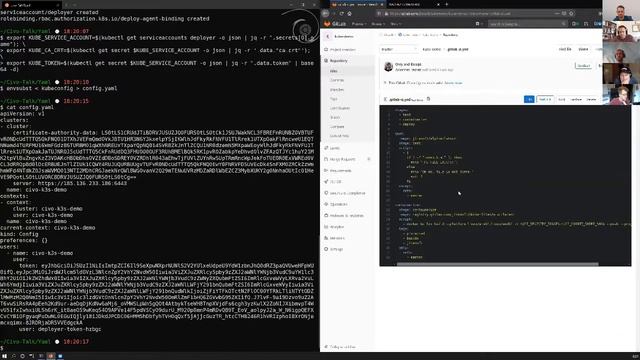This screenshot has width=640, height=360.
Task: Open the master branch dropdown
Action: 399,49
